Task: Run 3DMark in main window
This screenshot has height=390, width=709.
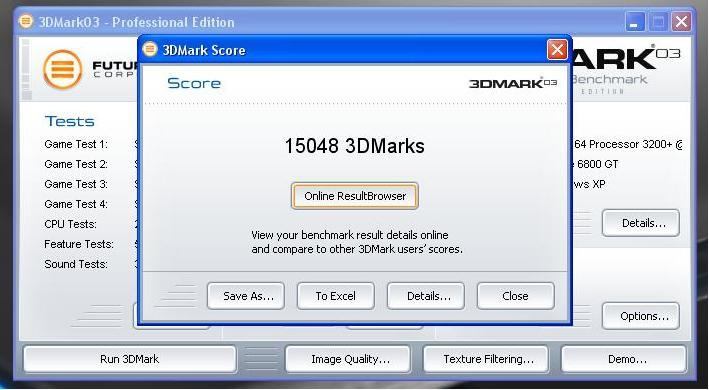Action: (130, 359)
